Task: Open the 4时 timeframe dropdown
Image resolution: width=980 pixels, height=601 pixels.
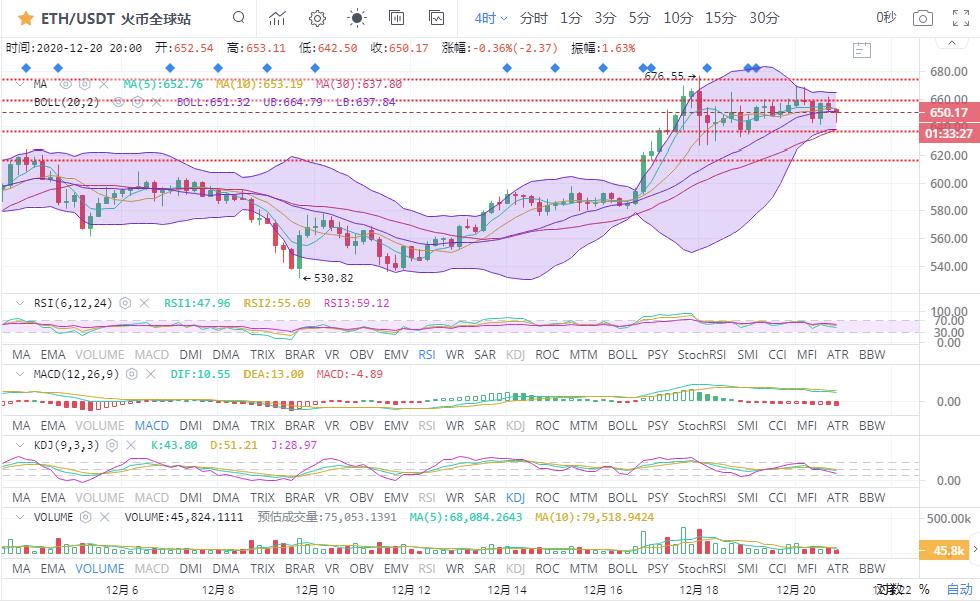Action: (x=491, y=18)
